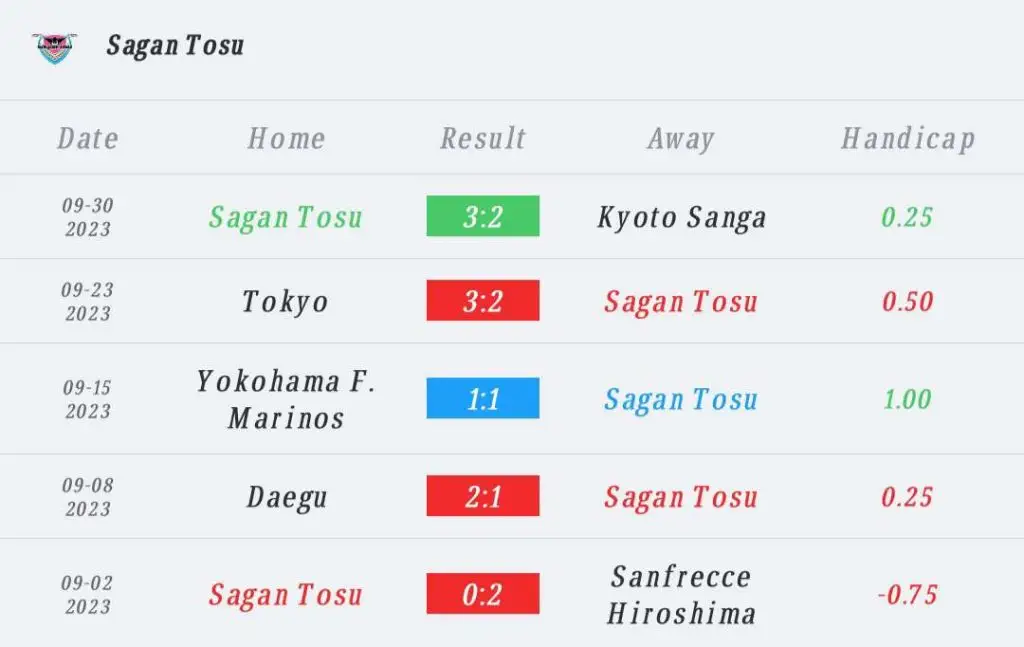Click the red 3:2 Tokyo result badge
Image resolution: width=1024 pixels, height=647 pixels.
(483, 300)
